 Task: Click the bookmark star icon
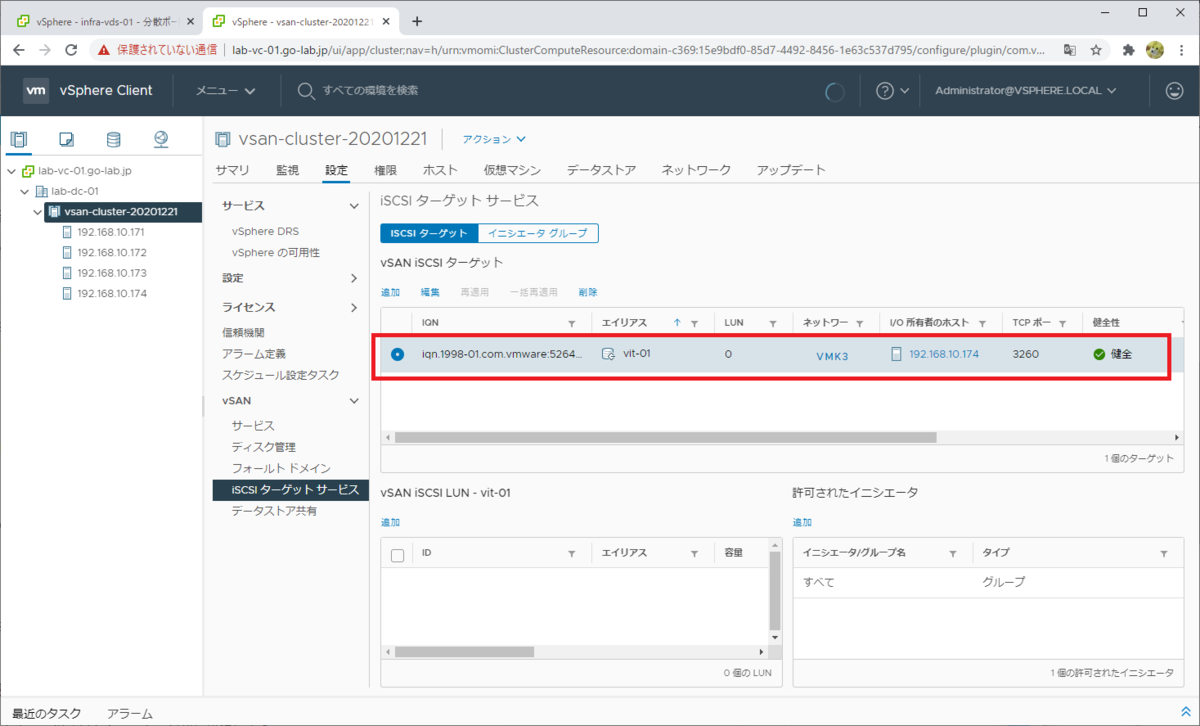tap(1096, 49)
